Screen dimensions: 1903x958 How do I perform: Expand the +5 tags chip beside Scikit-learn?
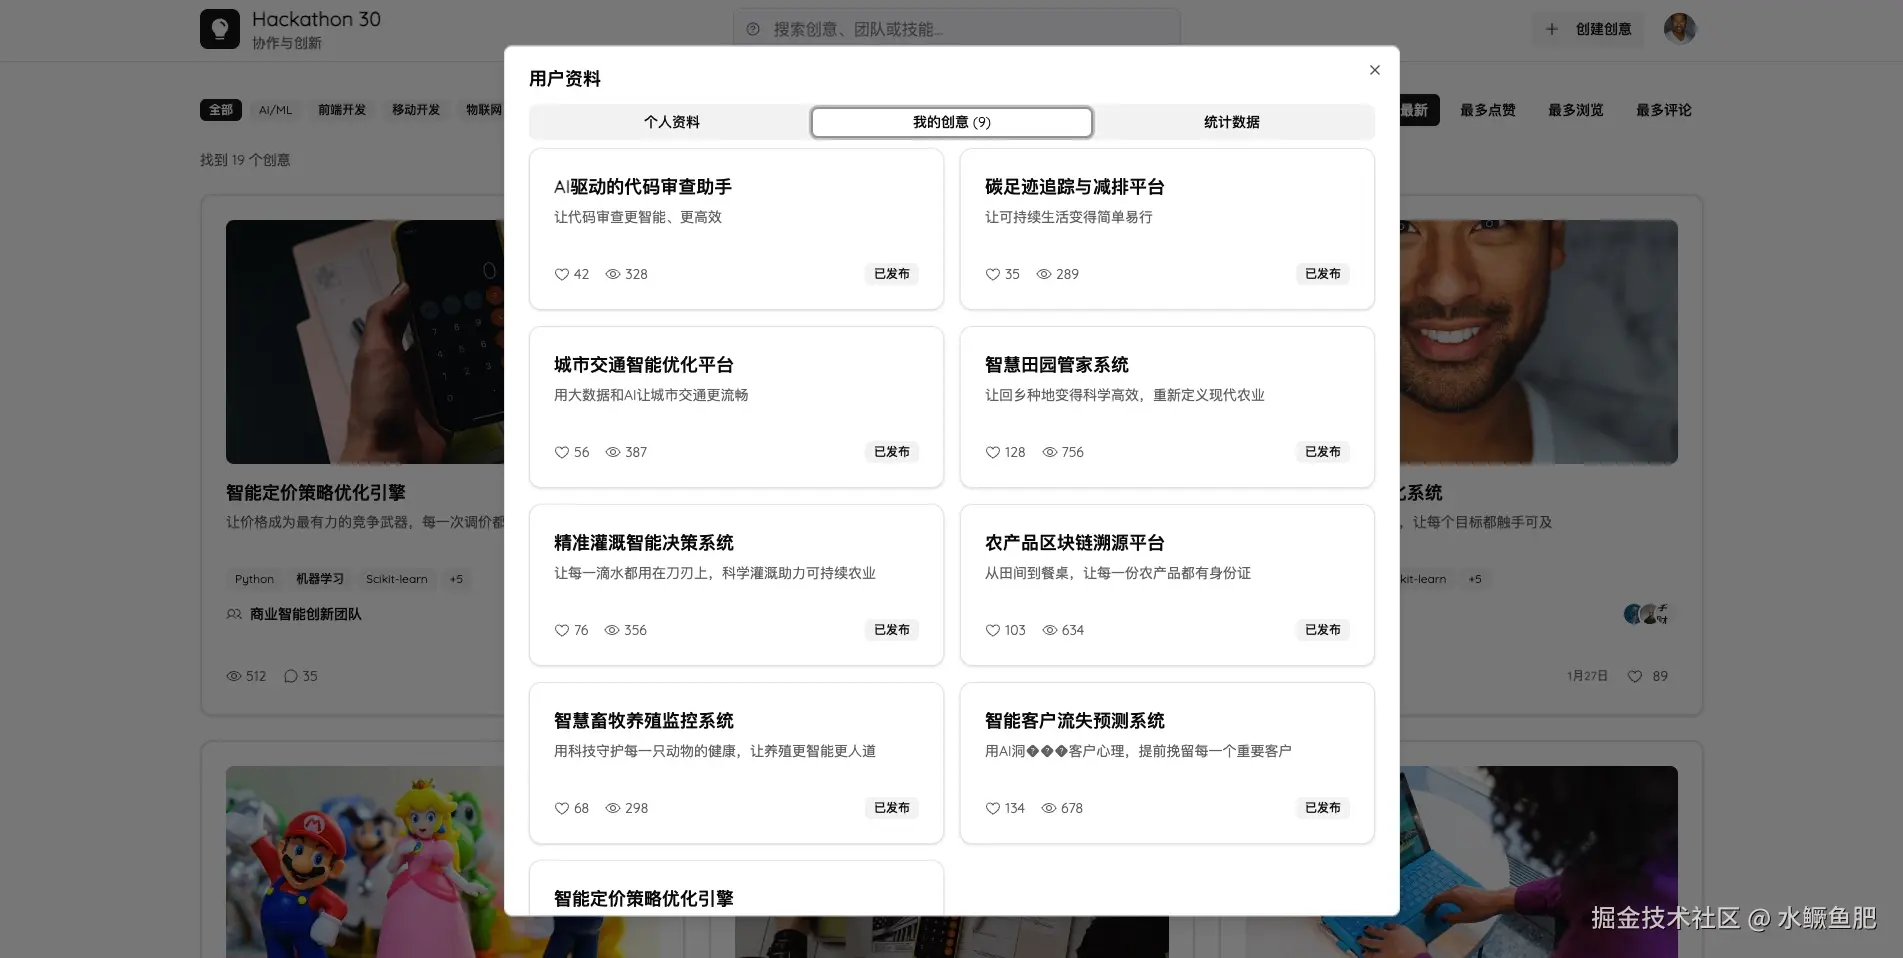(456, 578)
